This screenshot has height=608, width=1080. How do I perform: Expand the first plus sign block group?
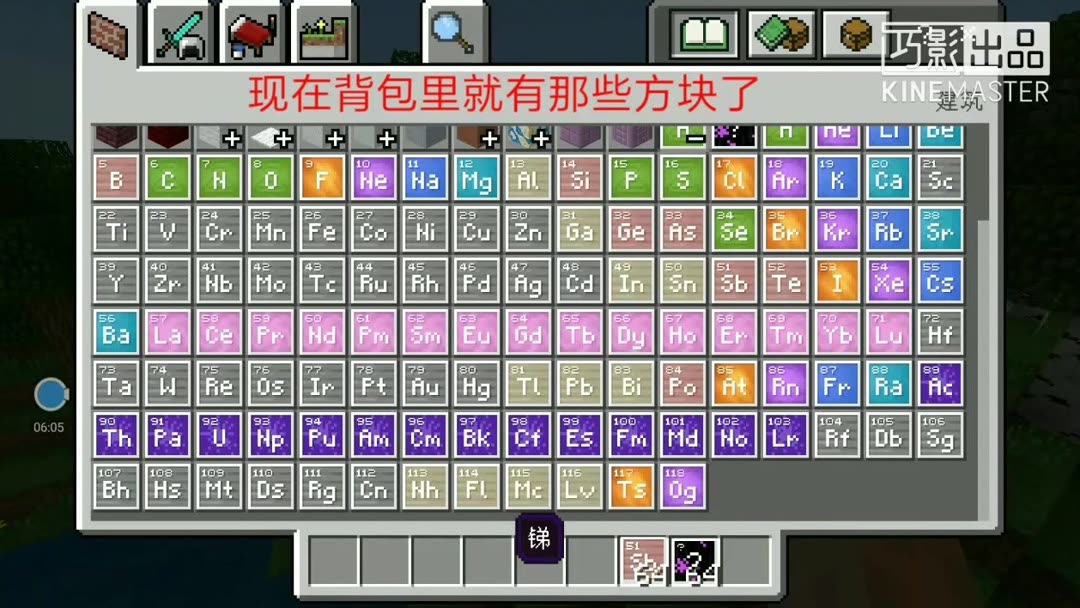[226, 136]
